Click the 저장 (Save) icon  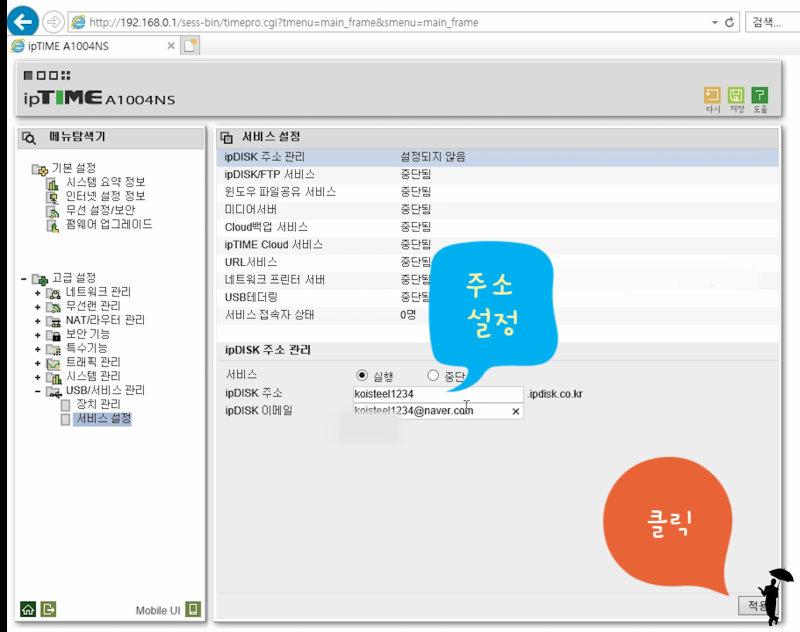pos(735,95)
